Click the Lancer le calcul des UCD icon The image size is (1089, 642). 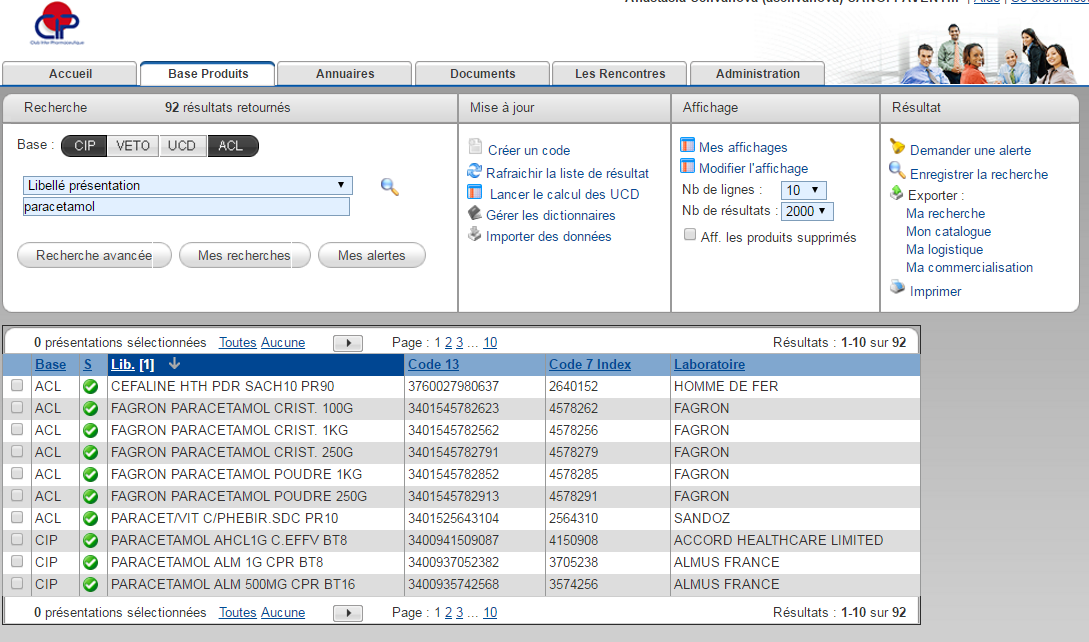tap(474, 192)
